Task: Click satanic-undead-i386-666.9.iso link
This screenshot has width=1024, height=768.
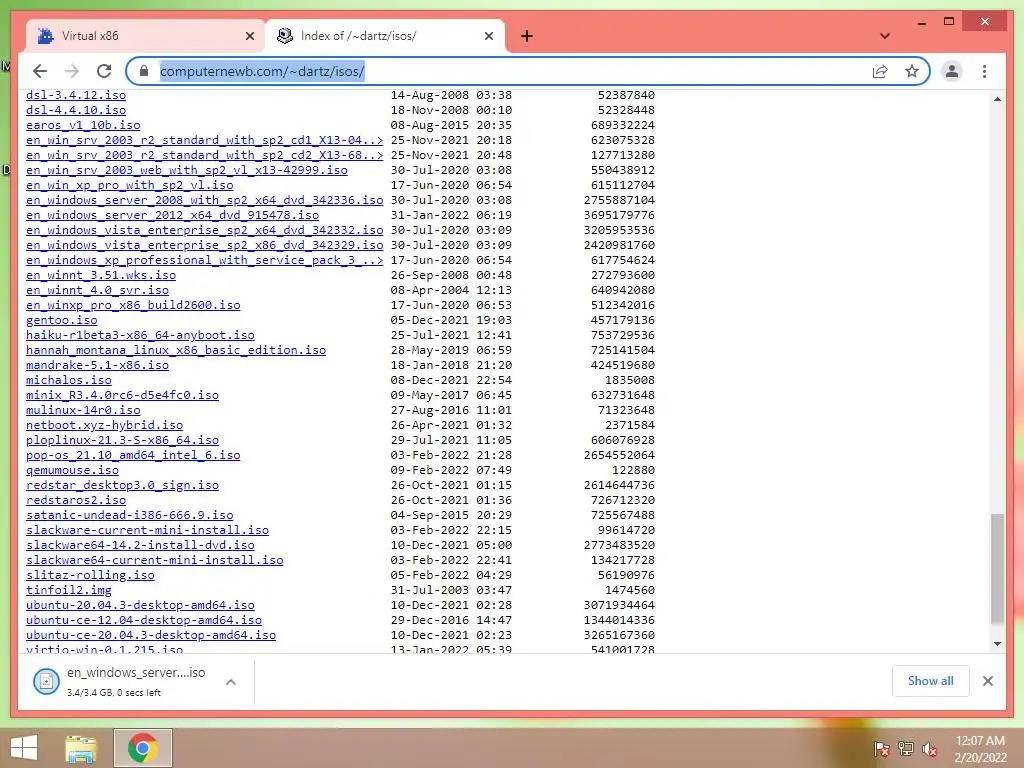Action: pyautogui.click(x=129, y=516)
